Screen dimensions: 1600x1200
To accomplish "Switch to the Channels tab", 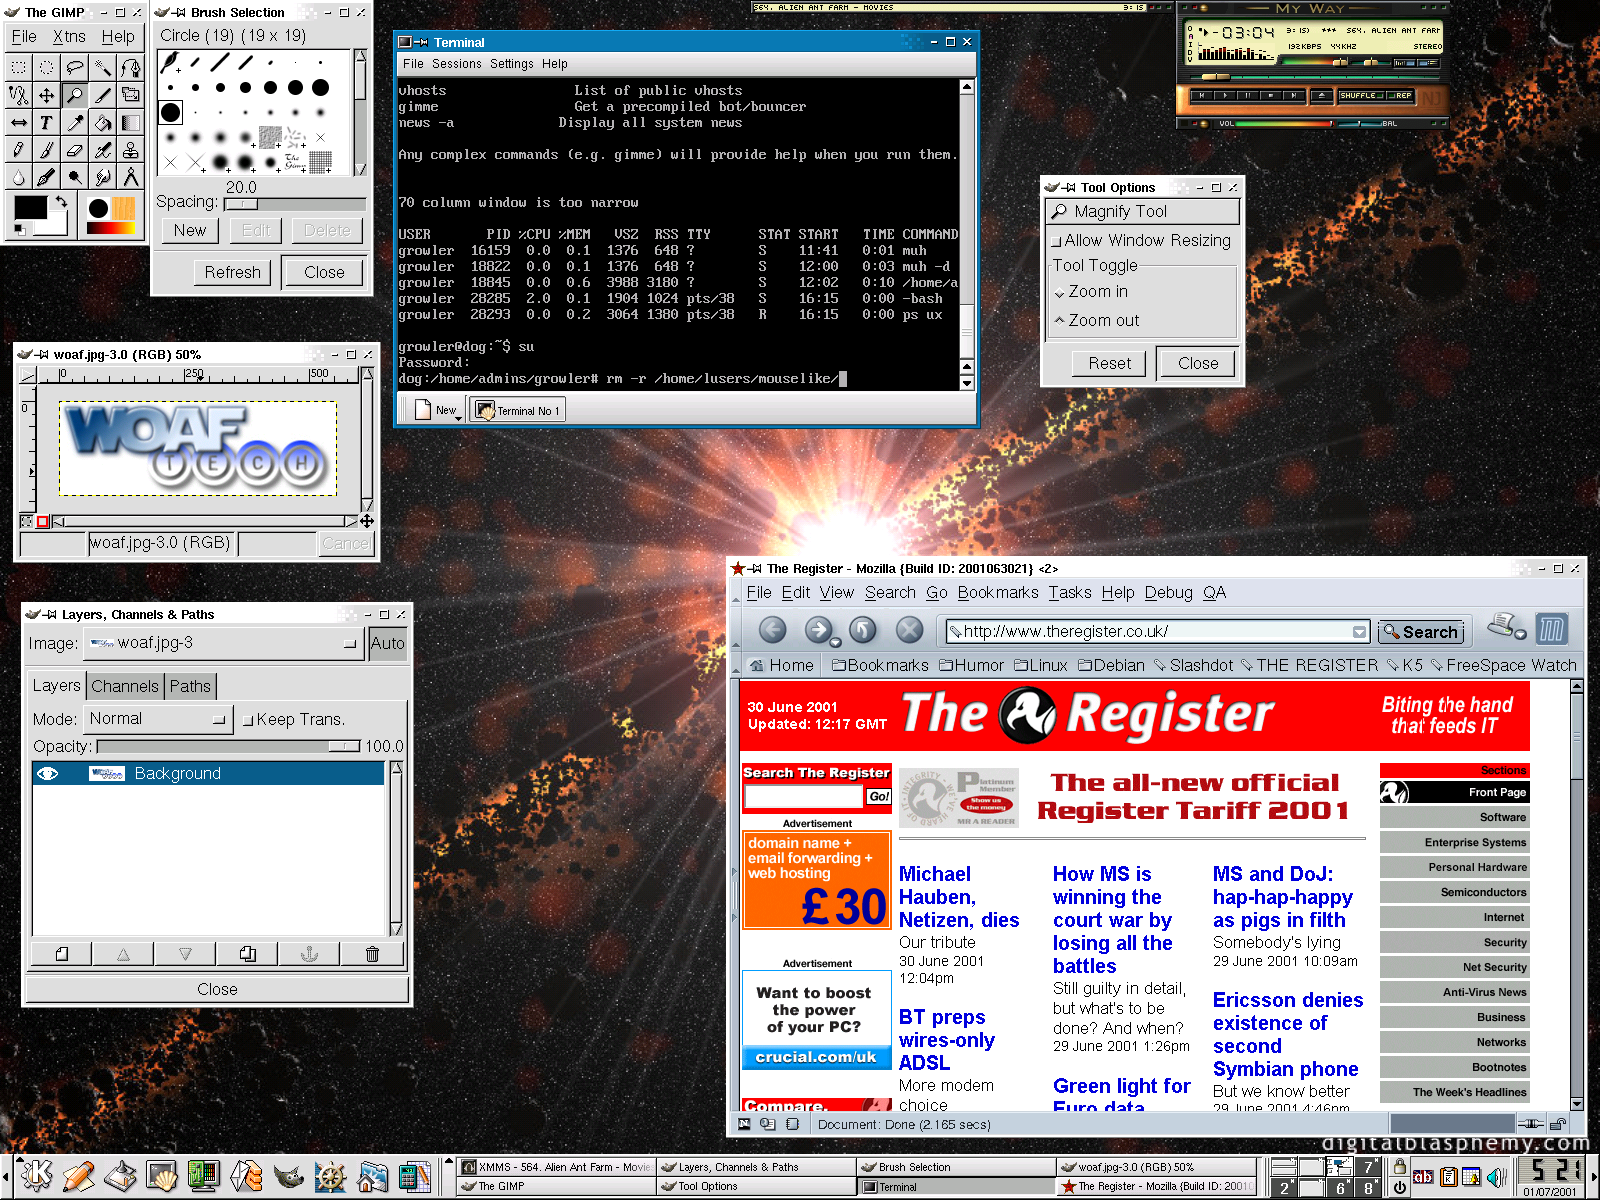I will [x=125, y=686].
